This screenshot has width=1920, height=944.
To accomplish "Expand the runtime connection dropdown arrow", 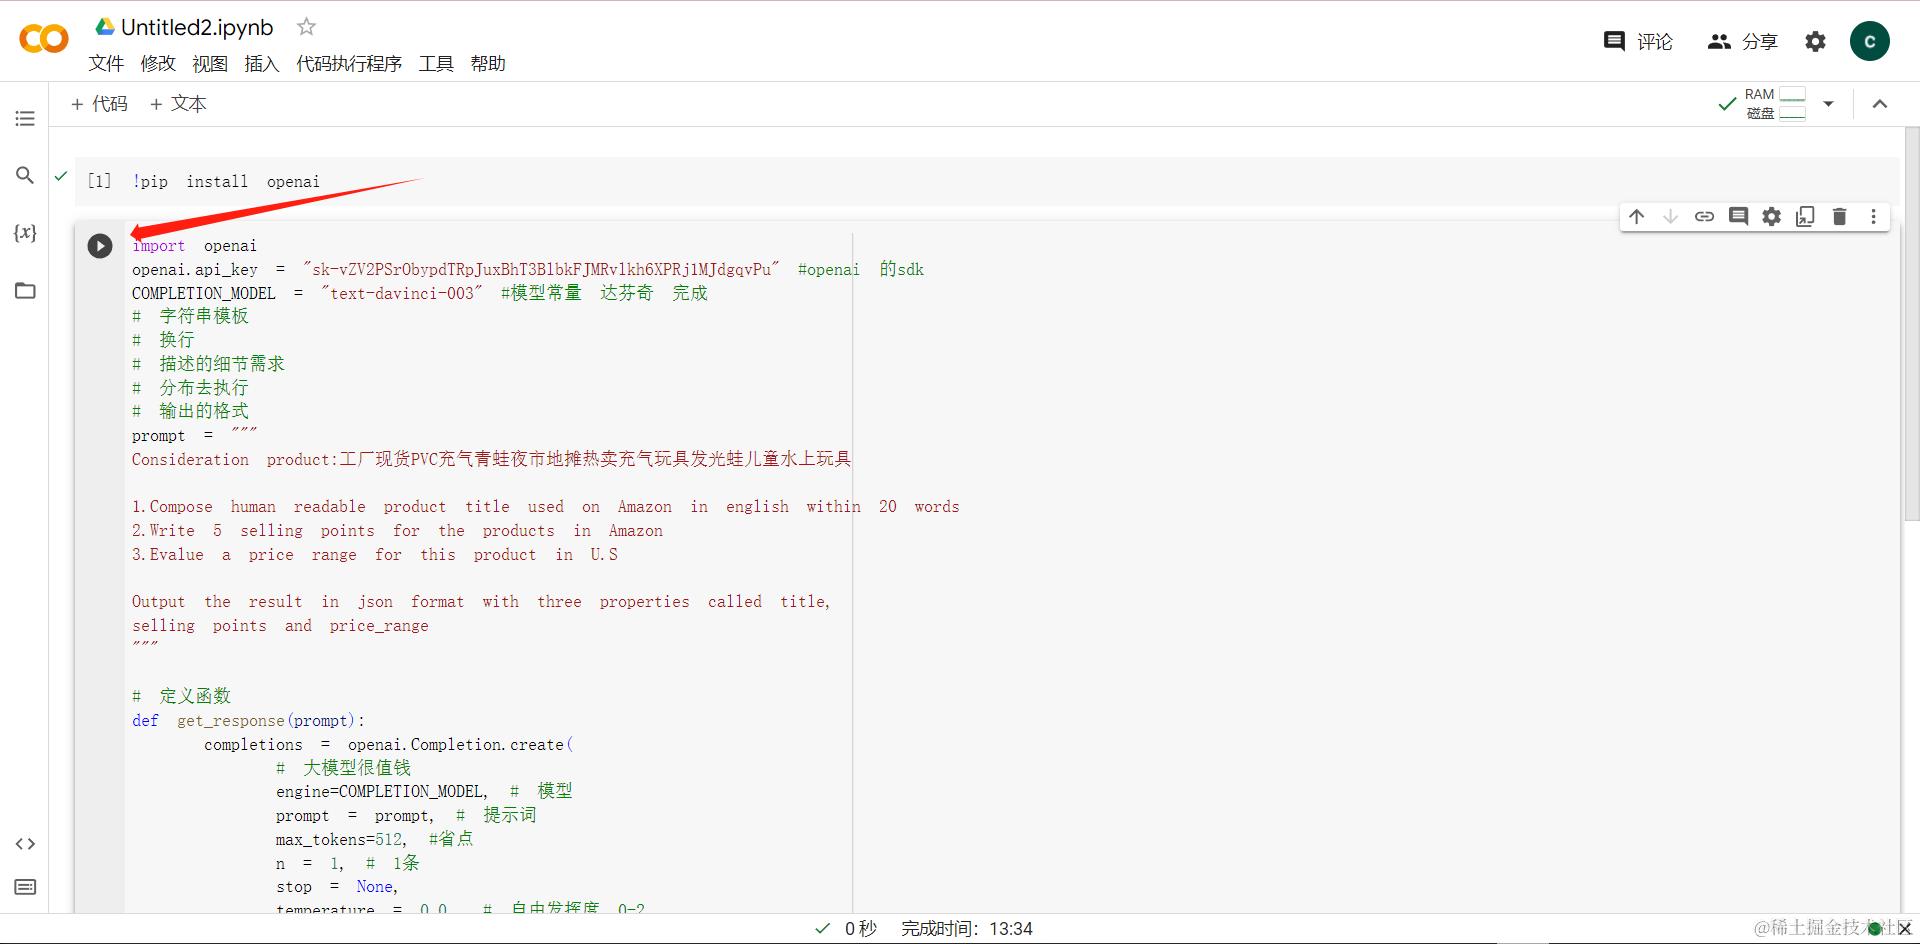I will (1828, 104).
